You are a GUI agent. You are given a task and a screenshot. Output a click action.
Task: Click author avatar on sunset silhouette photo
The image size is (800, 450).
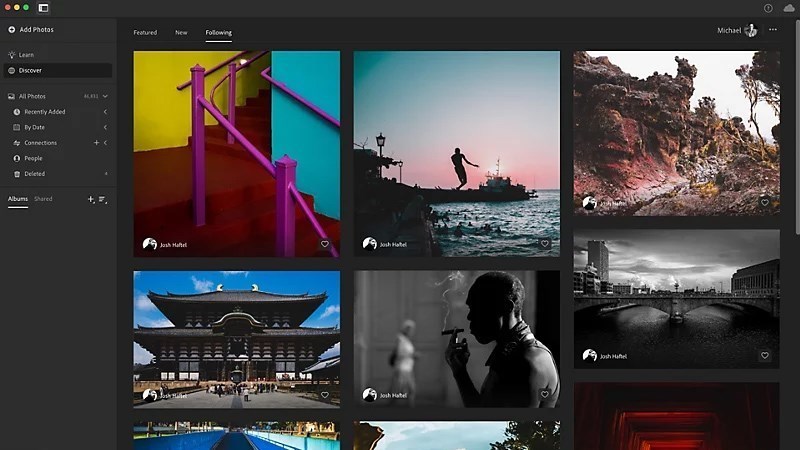(369, 244)
